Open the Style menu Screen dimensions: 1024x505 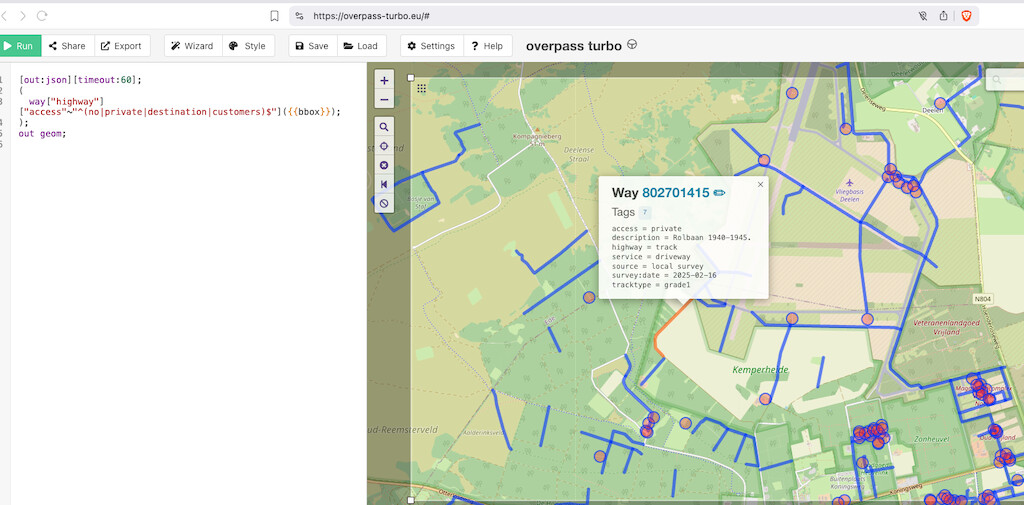[x=248, y=46]
